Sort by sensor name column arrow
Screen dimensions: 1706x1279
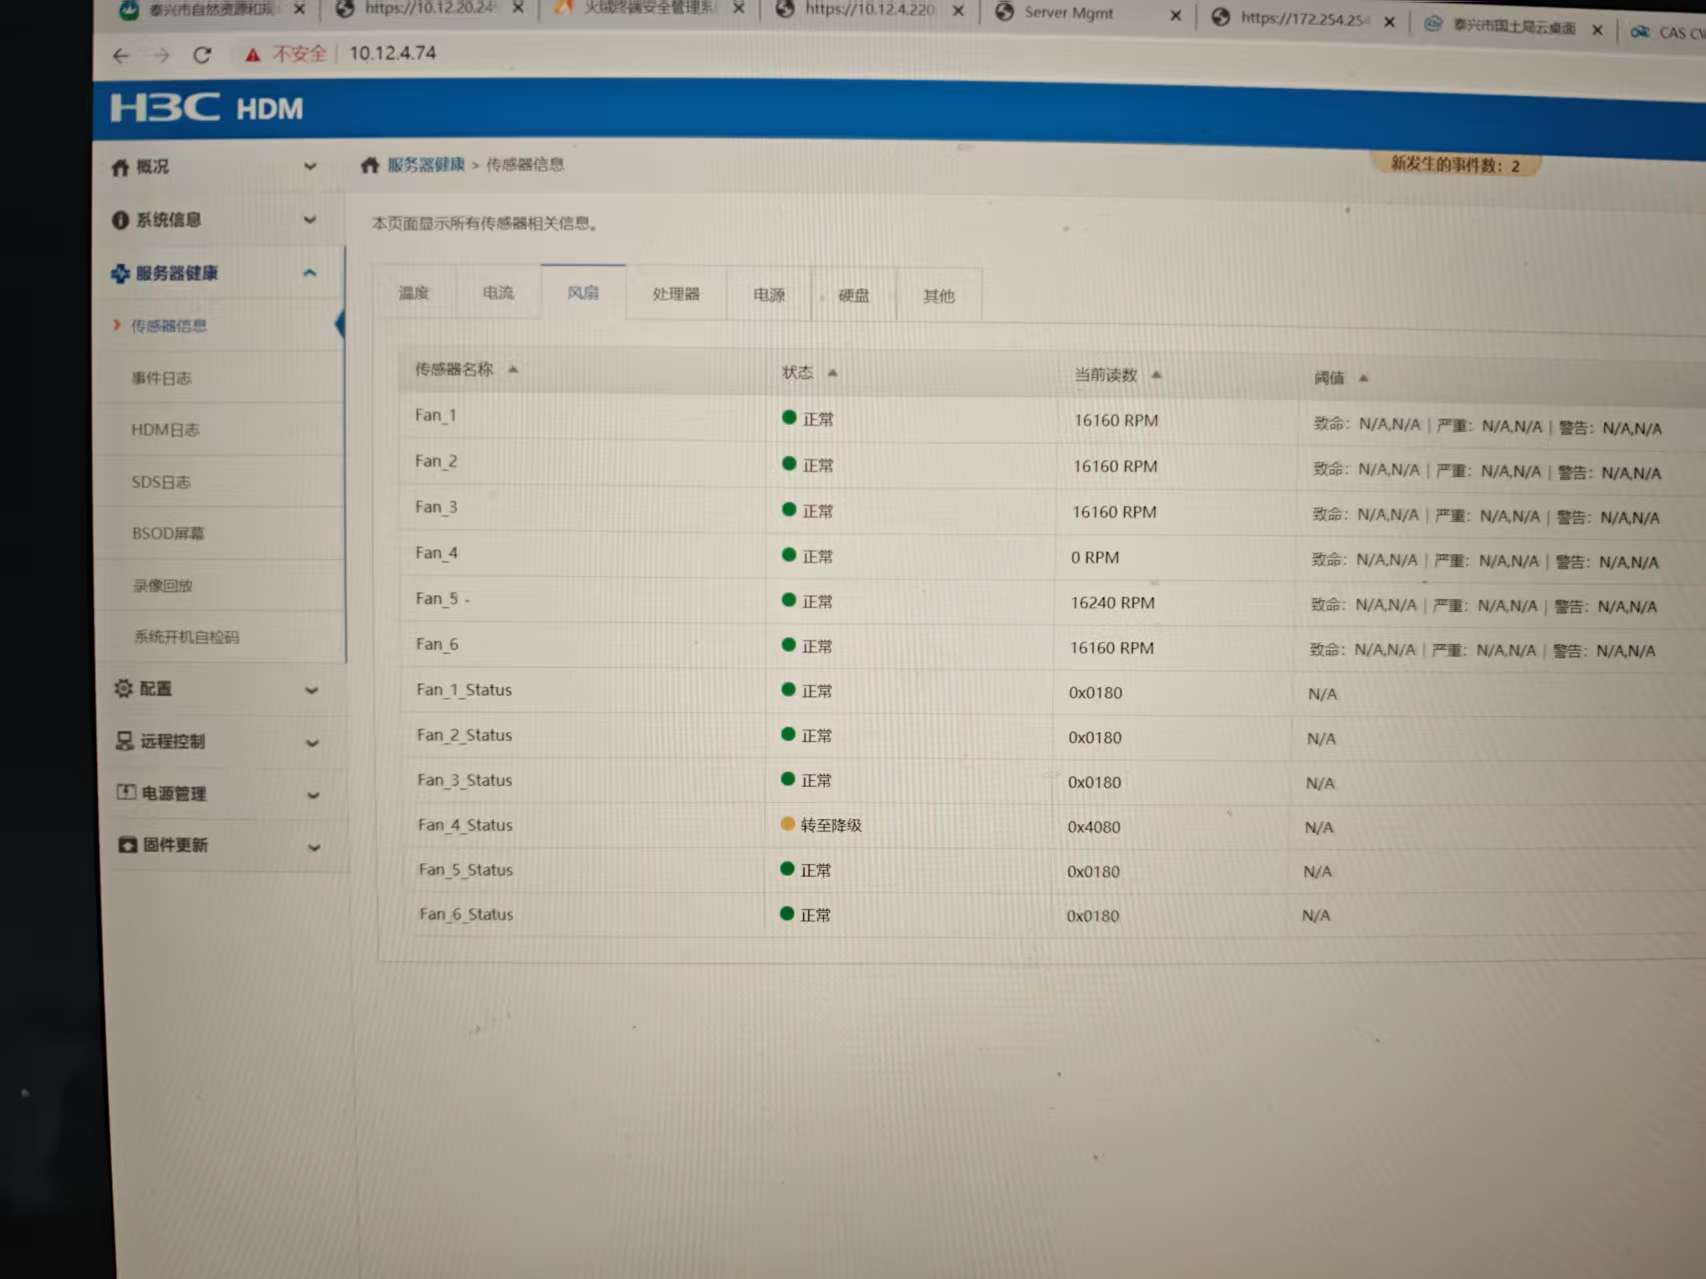pos(513,370)
